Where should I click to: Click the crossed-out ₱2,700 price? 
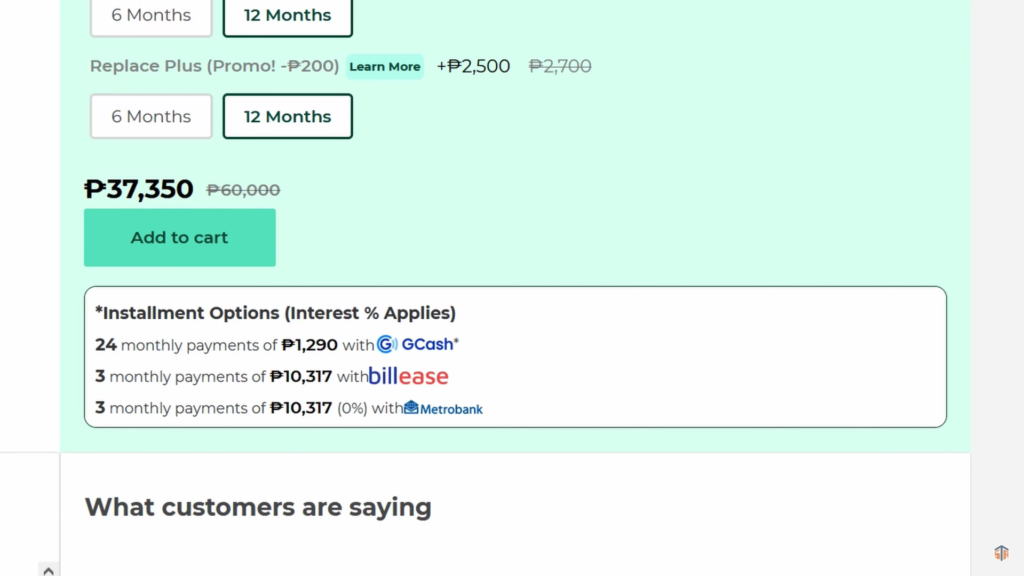point(560,66)
